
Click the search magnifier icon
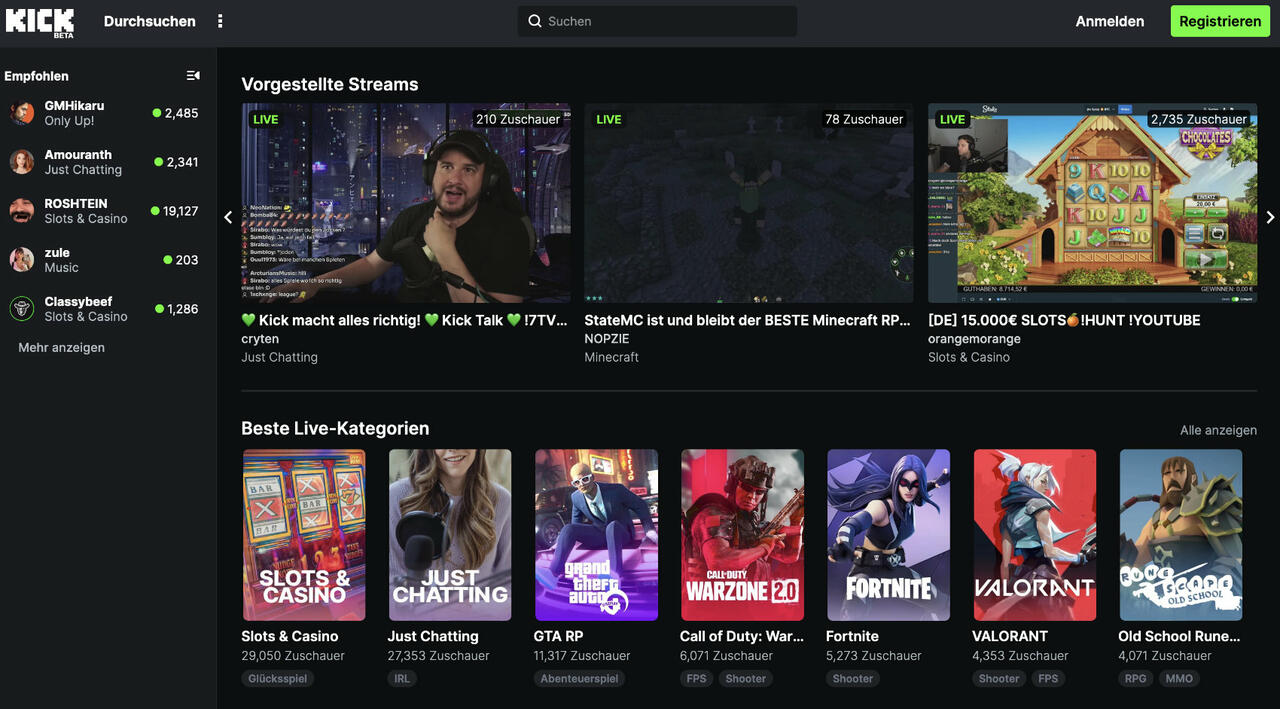[x=535, y=21]
